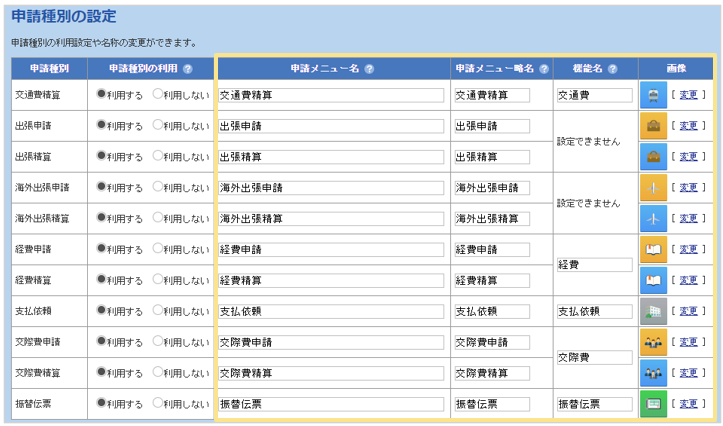
Task: Click the 経費 function name field
Action: pyautogui.click(x=594, y=265)
